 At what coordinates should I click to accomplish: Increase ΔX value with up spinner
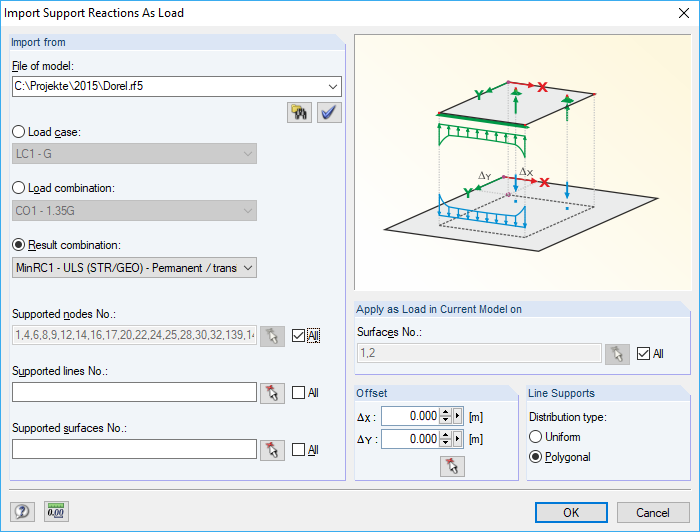pyautogui.click(x=446, y=412)
